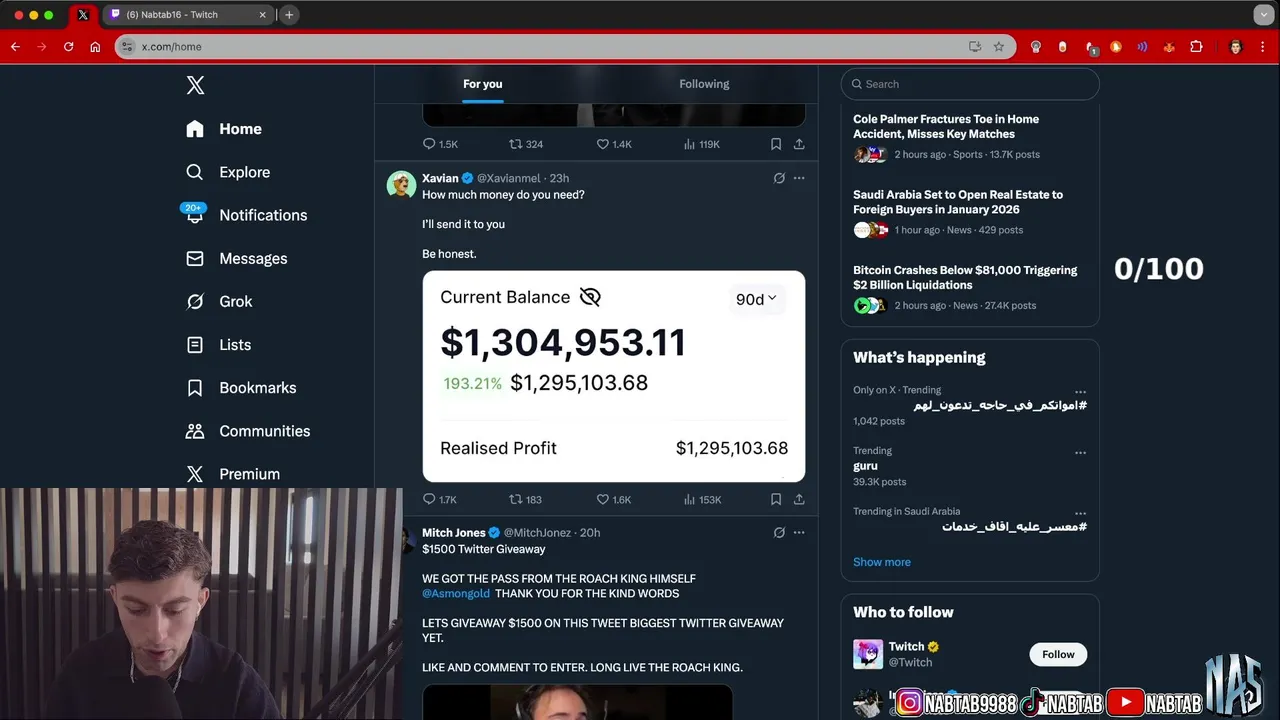This screenshot has width=1280, height=720.
Task: Switch to the Nabtab16 - Twitch browser tab
Action: 186,15
